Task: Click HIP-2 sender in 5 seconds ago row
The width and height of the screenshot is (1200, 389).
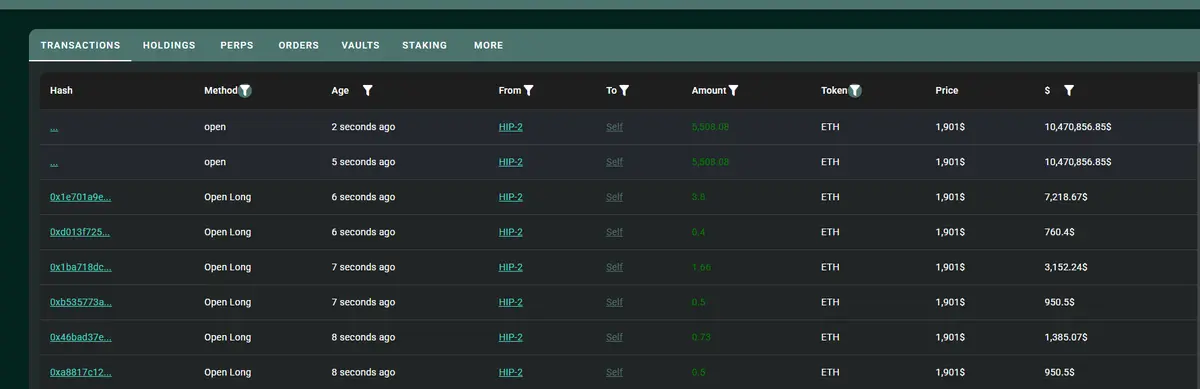Action: coord(511,162)
